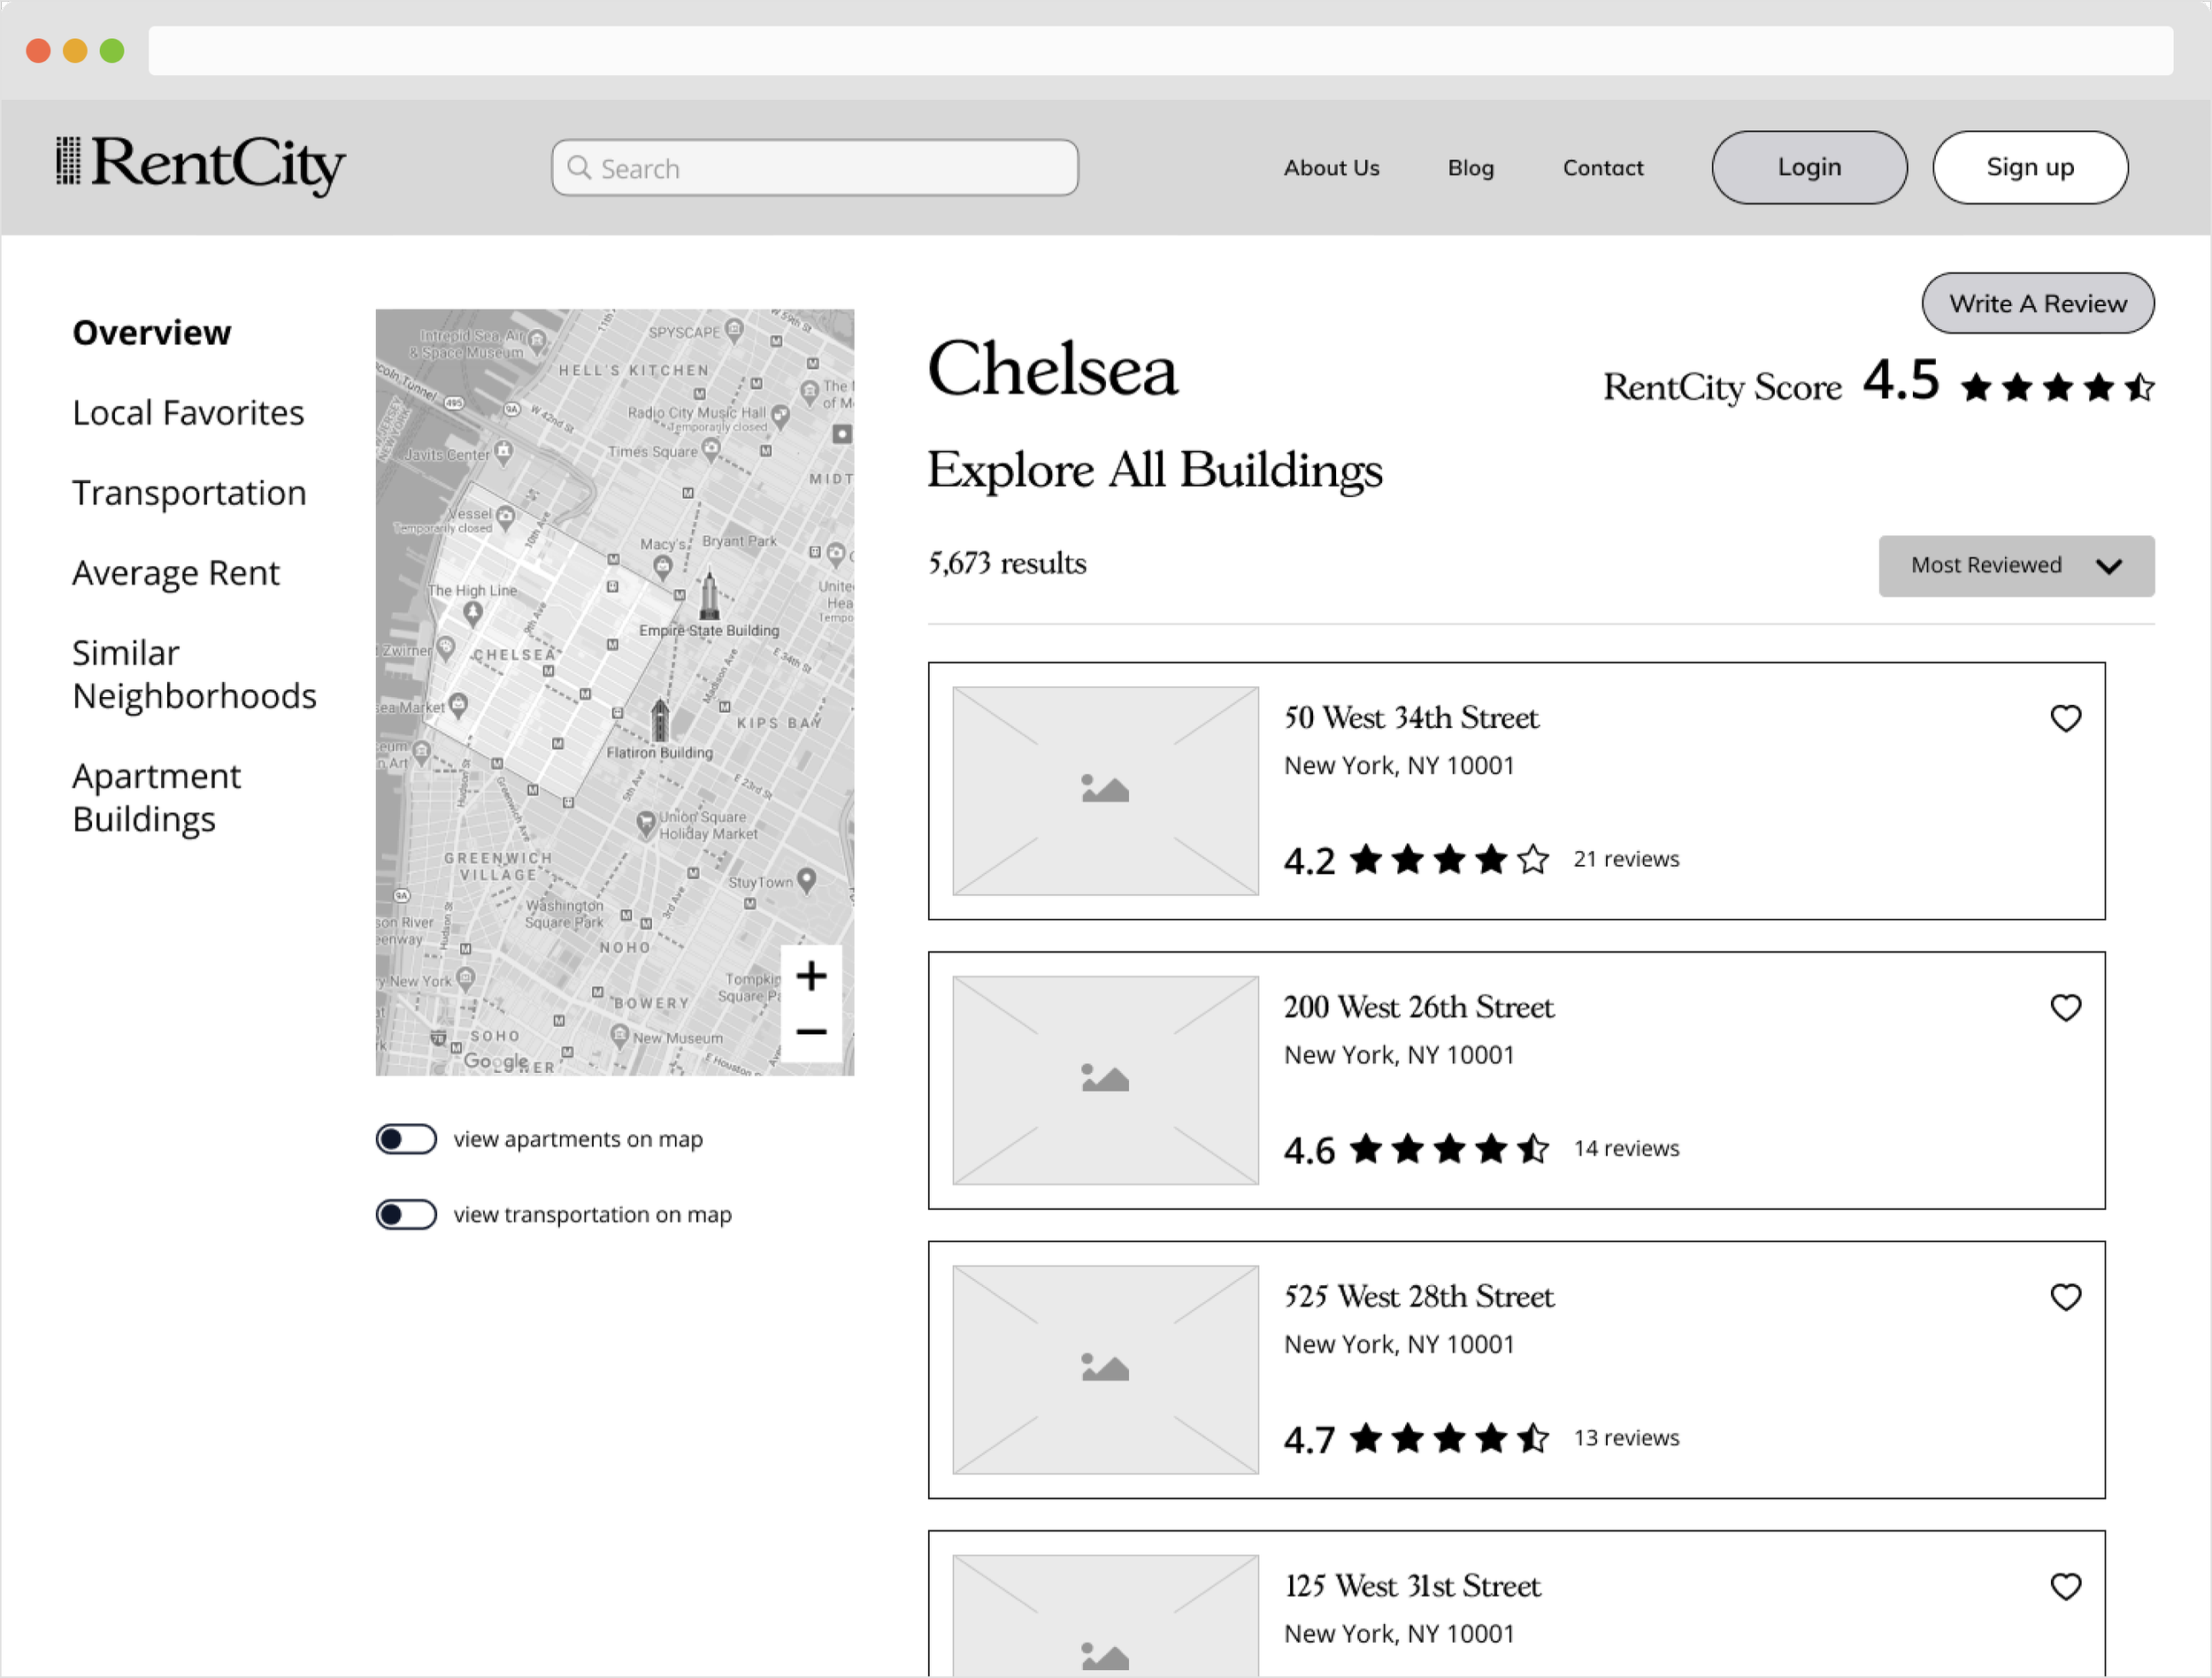Go to Local Favorites section
The height and width of the screenshot is (1678, 2212).
(188, 413)
